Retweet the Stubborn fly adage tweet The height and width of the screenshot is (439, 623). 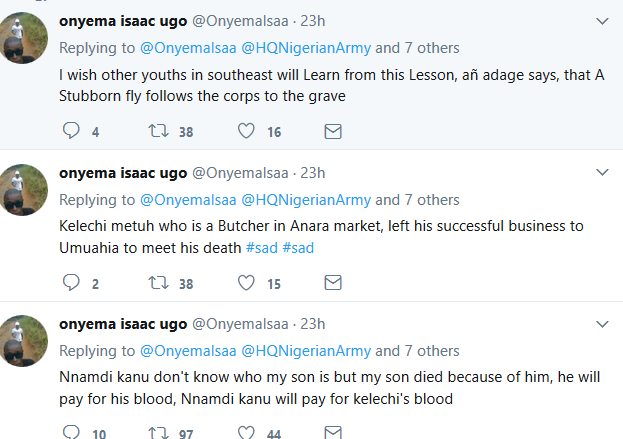click(156, 131)
